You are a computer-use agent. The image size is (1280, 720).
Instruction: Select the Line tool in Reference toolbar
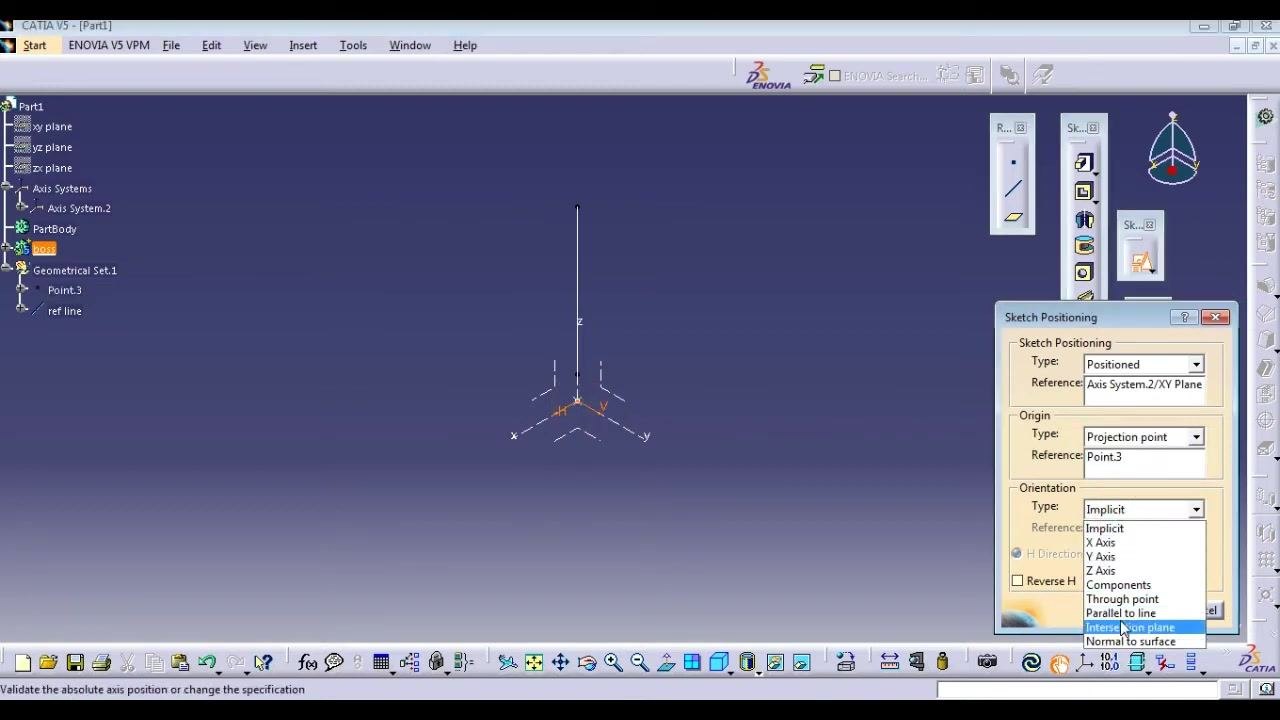tap(1013, 189)
